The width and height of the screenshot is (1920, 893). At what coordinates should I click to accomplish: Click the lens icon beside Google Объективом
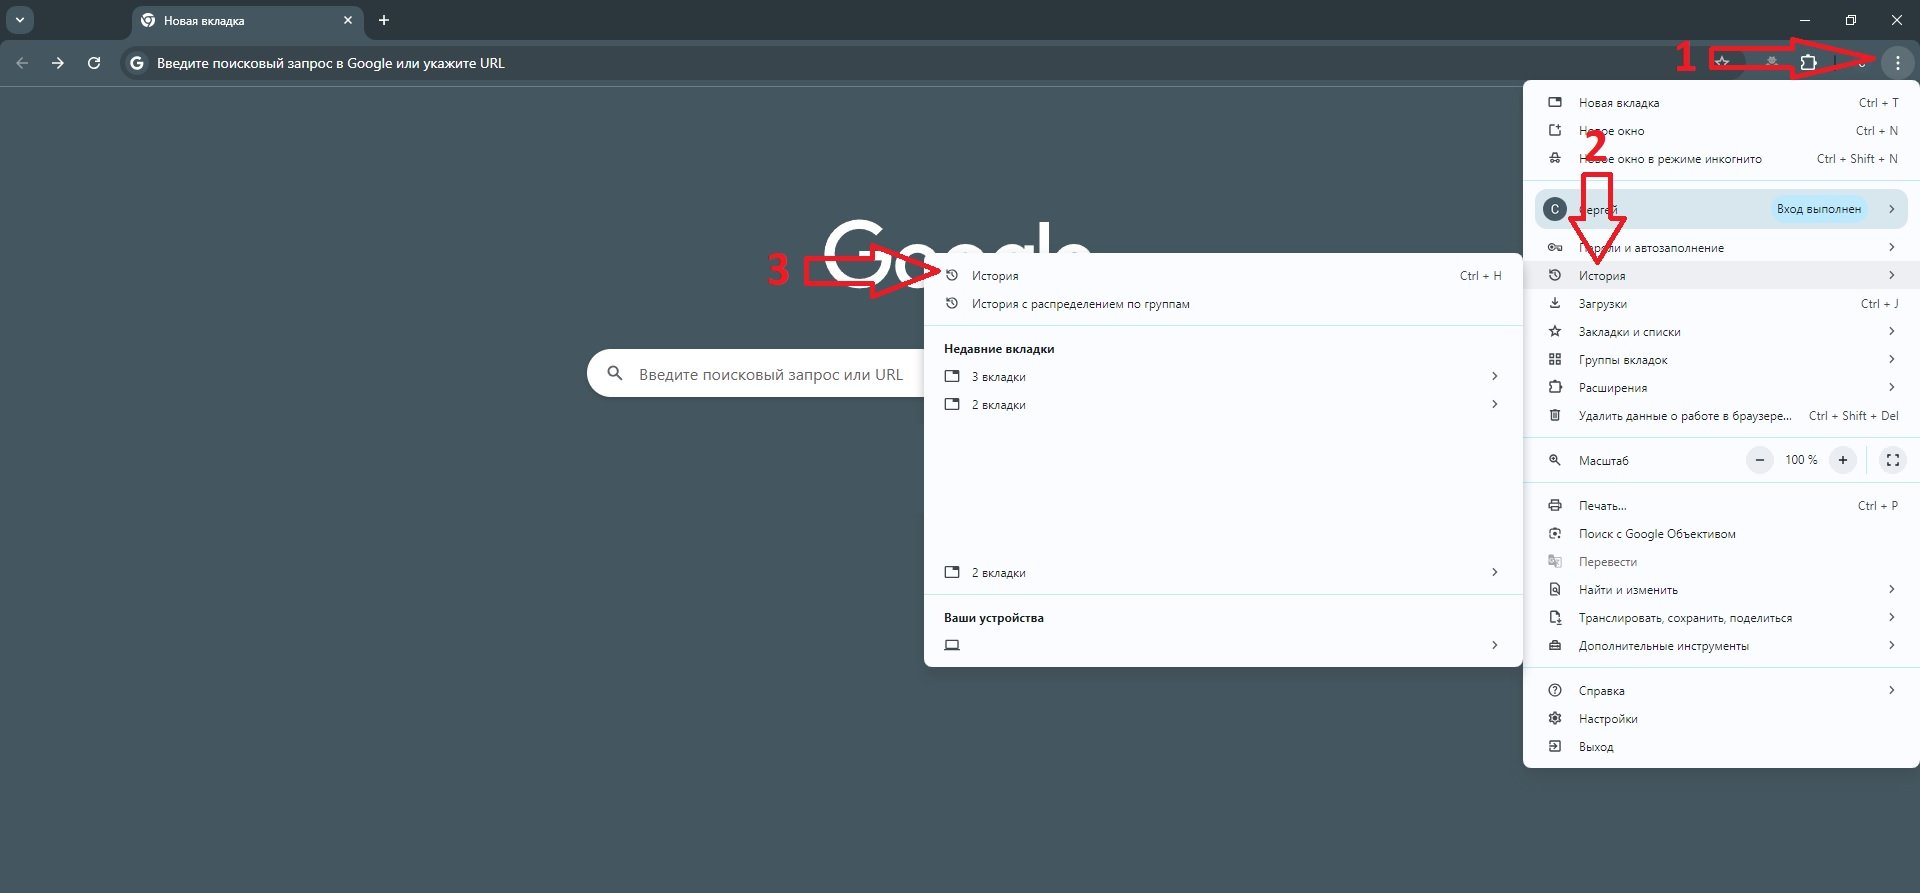(x=1554, y=533)
